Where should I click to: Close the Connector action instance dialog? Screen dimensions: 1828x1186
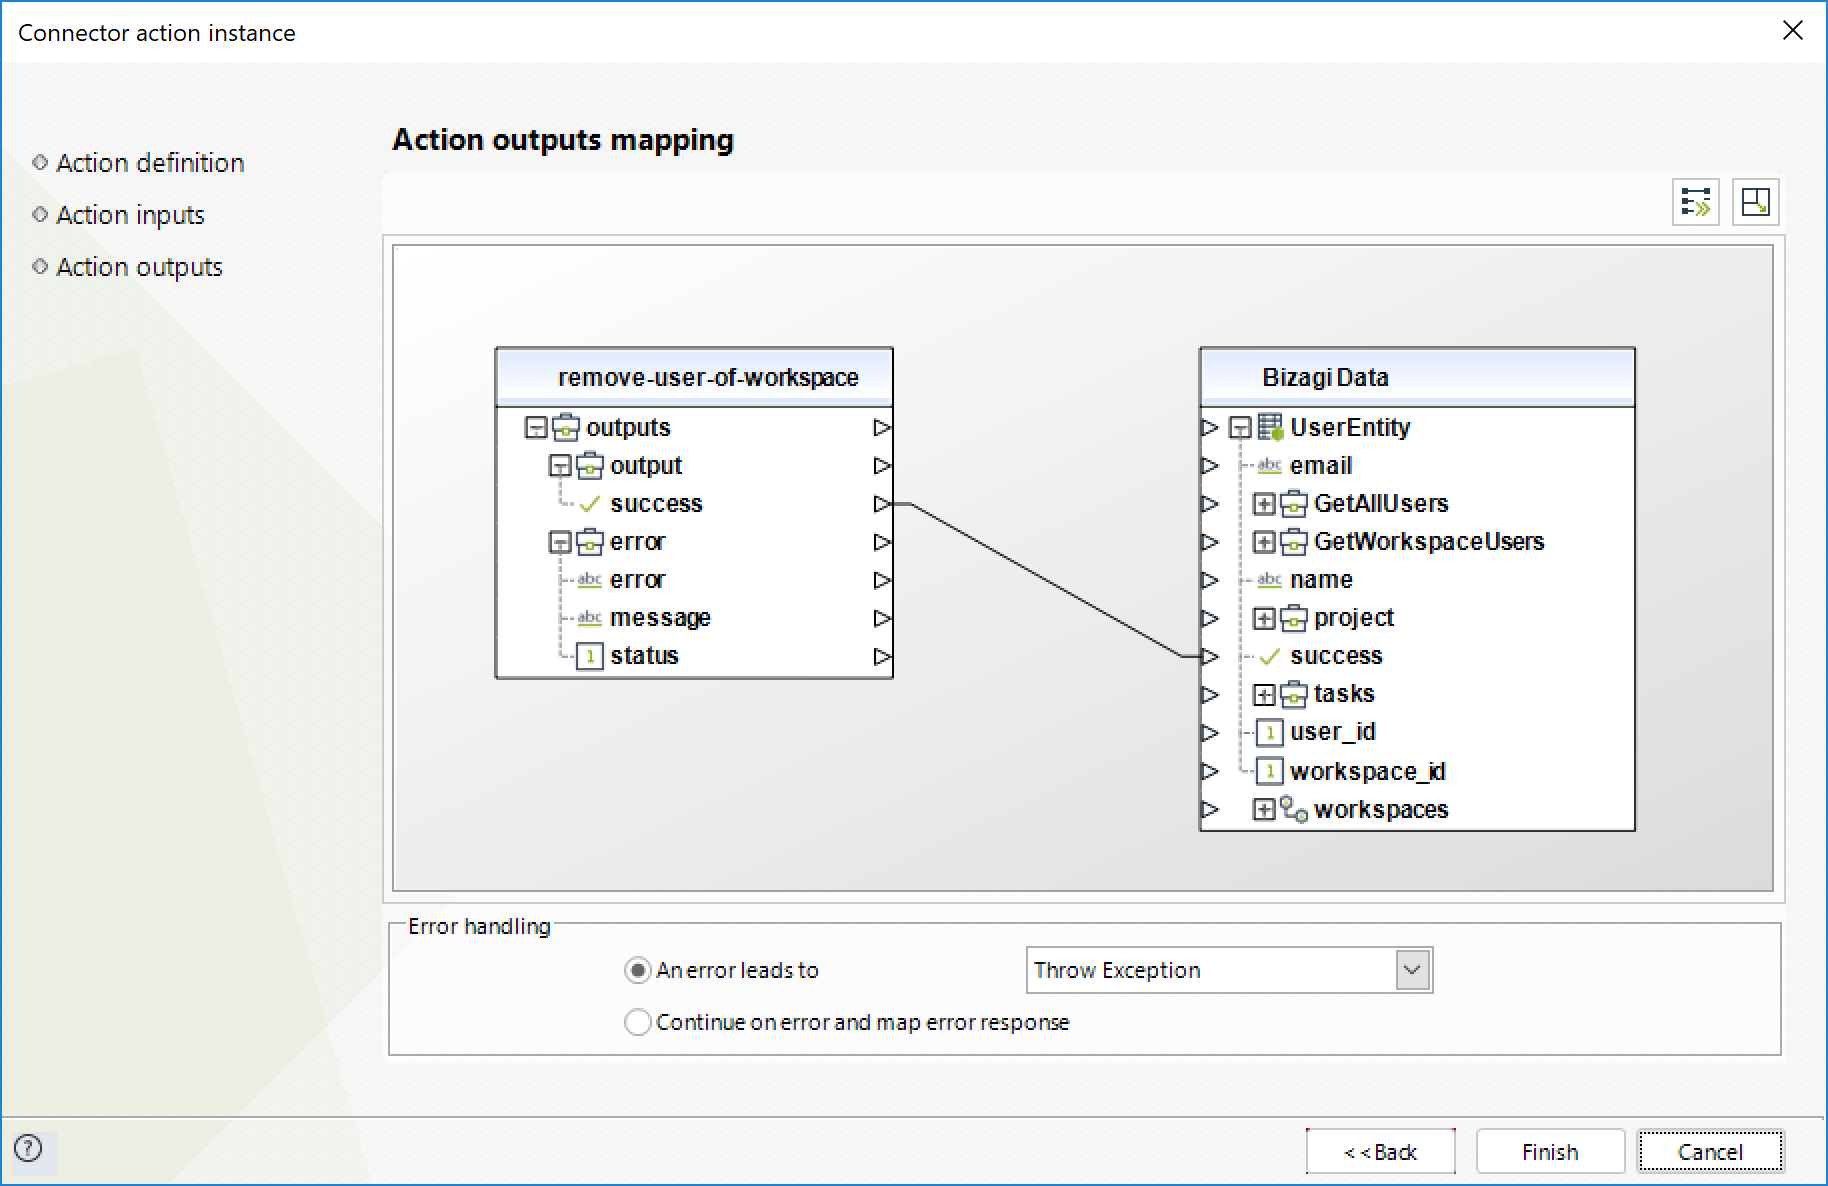[x=1793, y=30]
